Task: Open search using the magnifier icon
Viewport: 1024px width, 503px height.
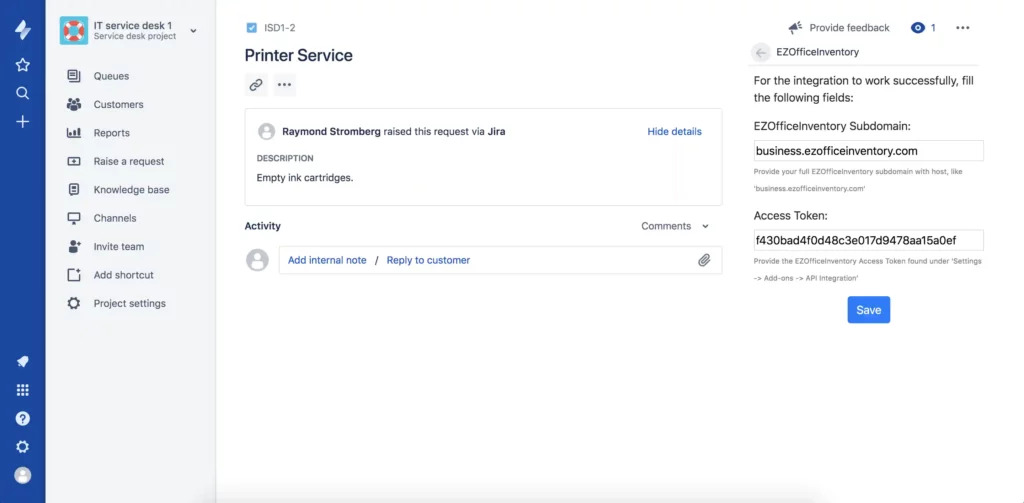Action: pyautogui.click(x=22, y=93)
